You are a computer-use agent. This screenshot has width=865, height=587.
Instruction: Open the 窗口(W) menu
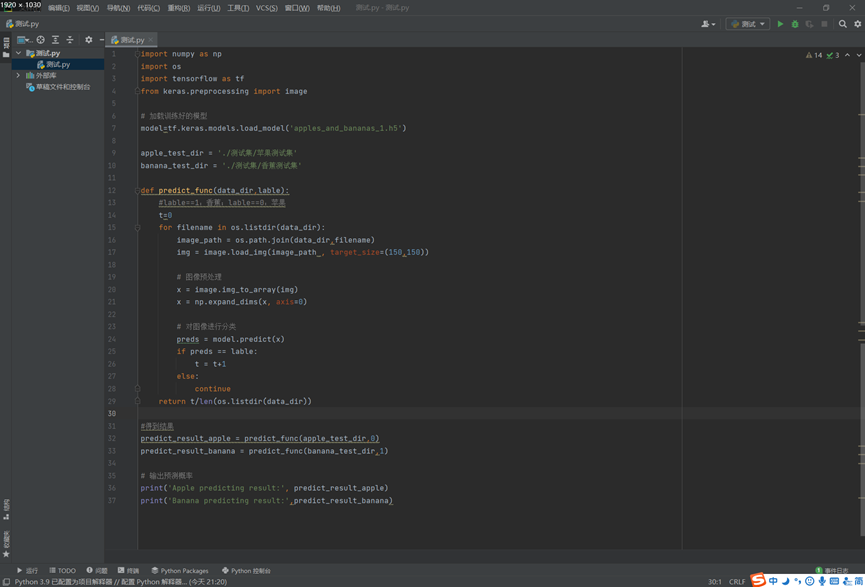(297, 8)
